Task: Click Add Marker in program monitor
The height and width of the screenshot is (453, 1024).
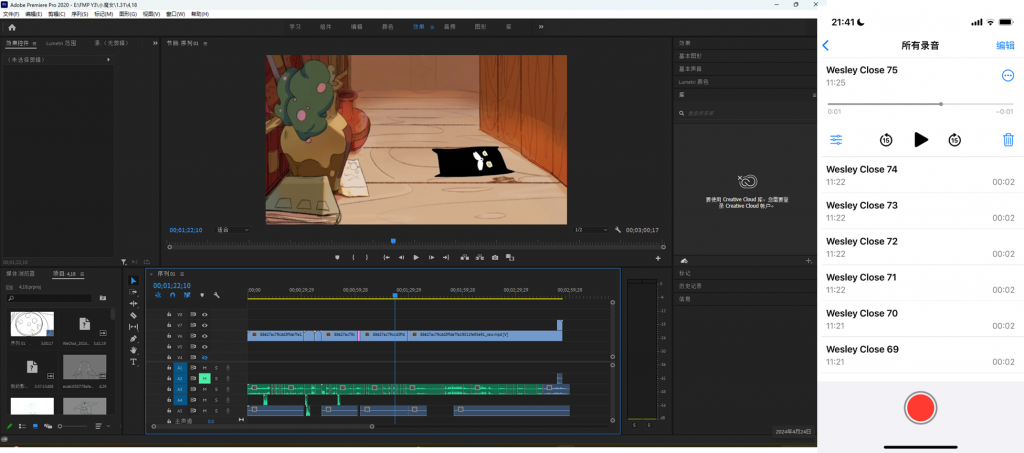Action: (x=338, y=257)
